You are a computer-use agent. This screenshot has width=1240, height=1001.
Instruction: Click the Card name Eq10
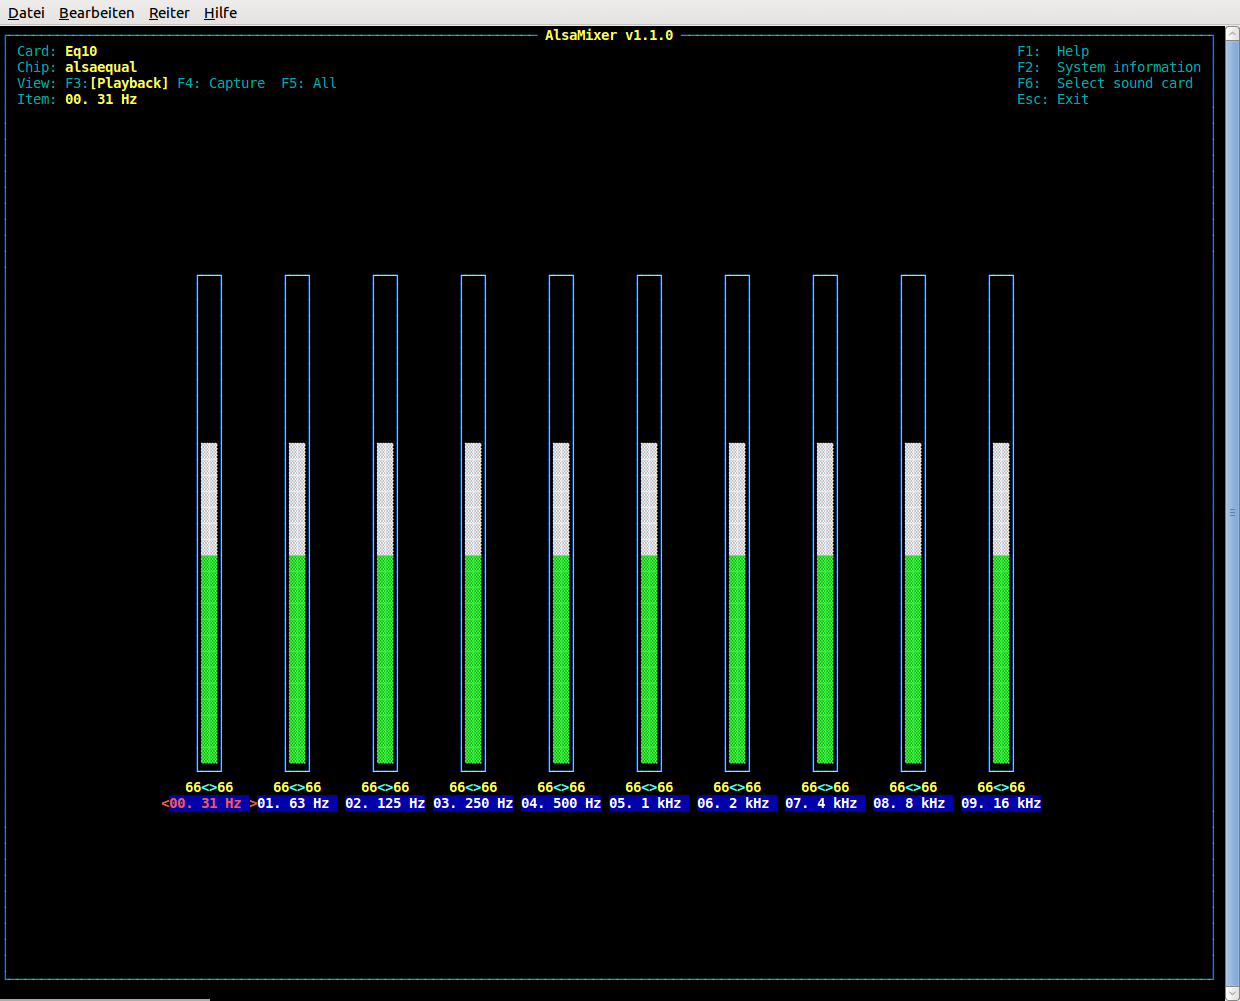coord(81,51)
